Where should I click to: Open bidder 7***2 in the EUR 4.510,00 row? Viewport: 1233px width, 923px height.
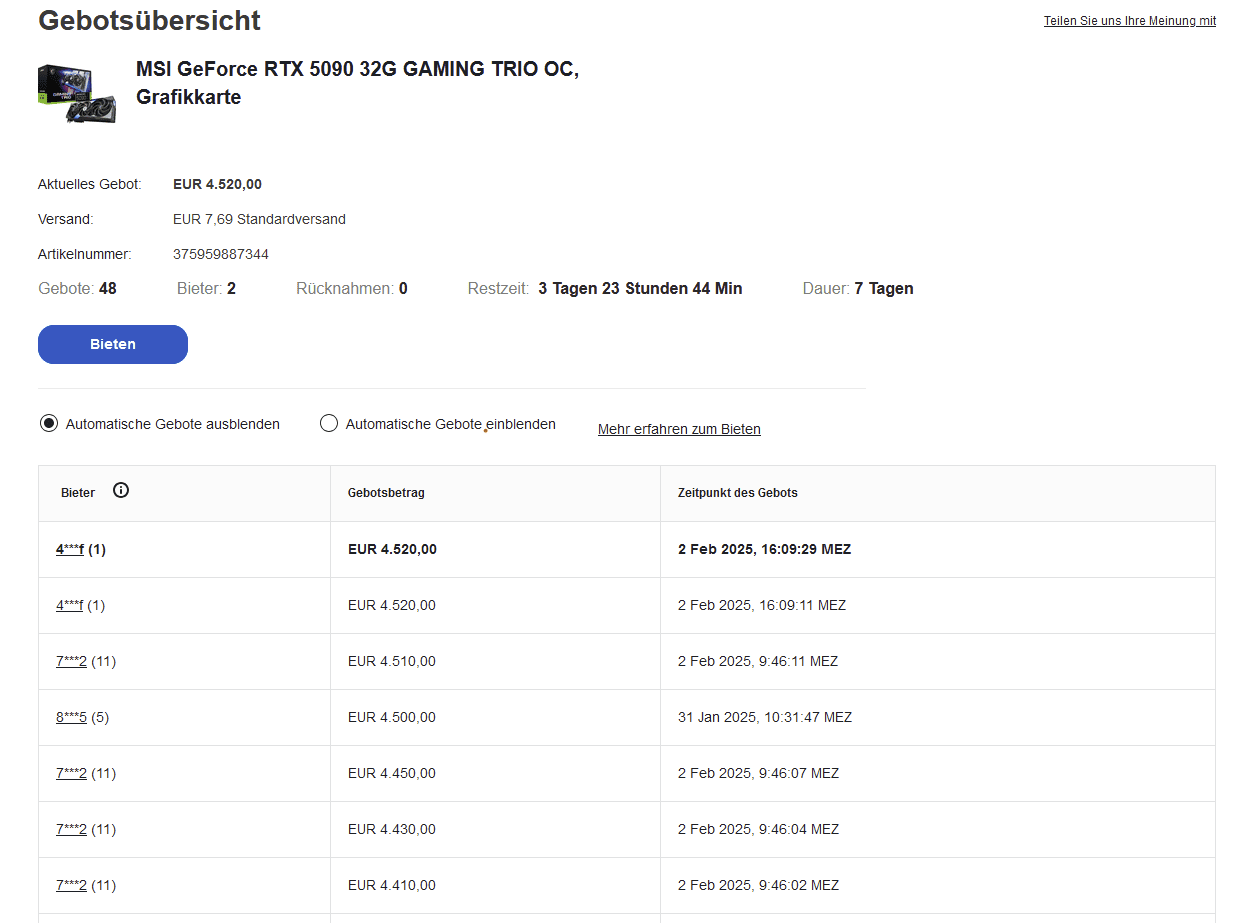(72, 661)
